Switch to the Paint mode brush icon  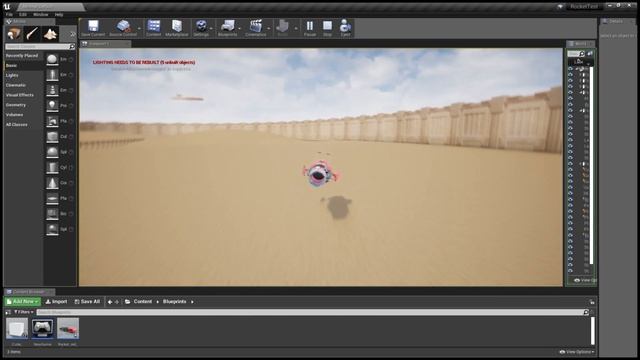tap(32, 34)
